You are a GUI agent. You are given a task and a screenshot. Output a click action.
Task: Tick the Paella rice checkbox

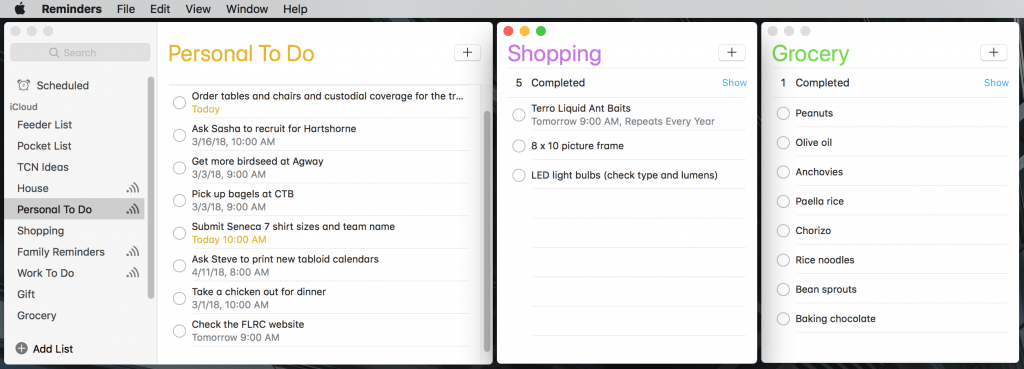(x=783, y=201)
